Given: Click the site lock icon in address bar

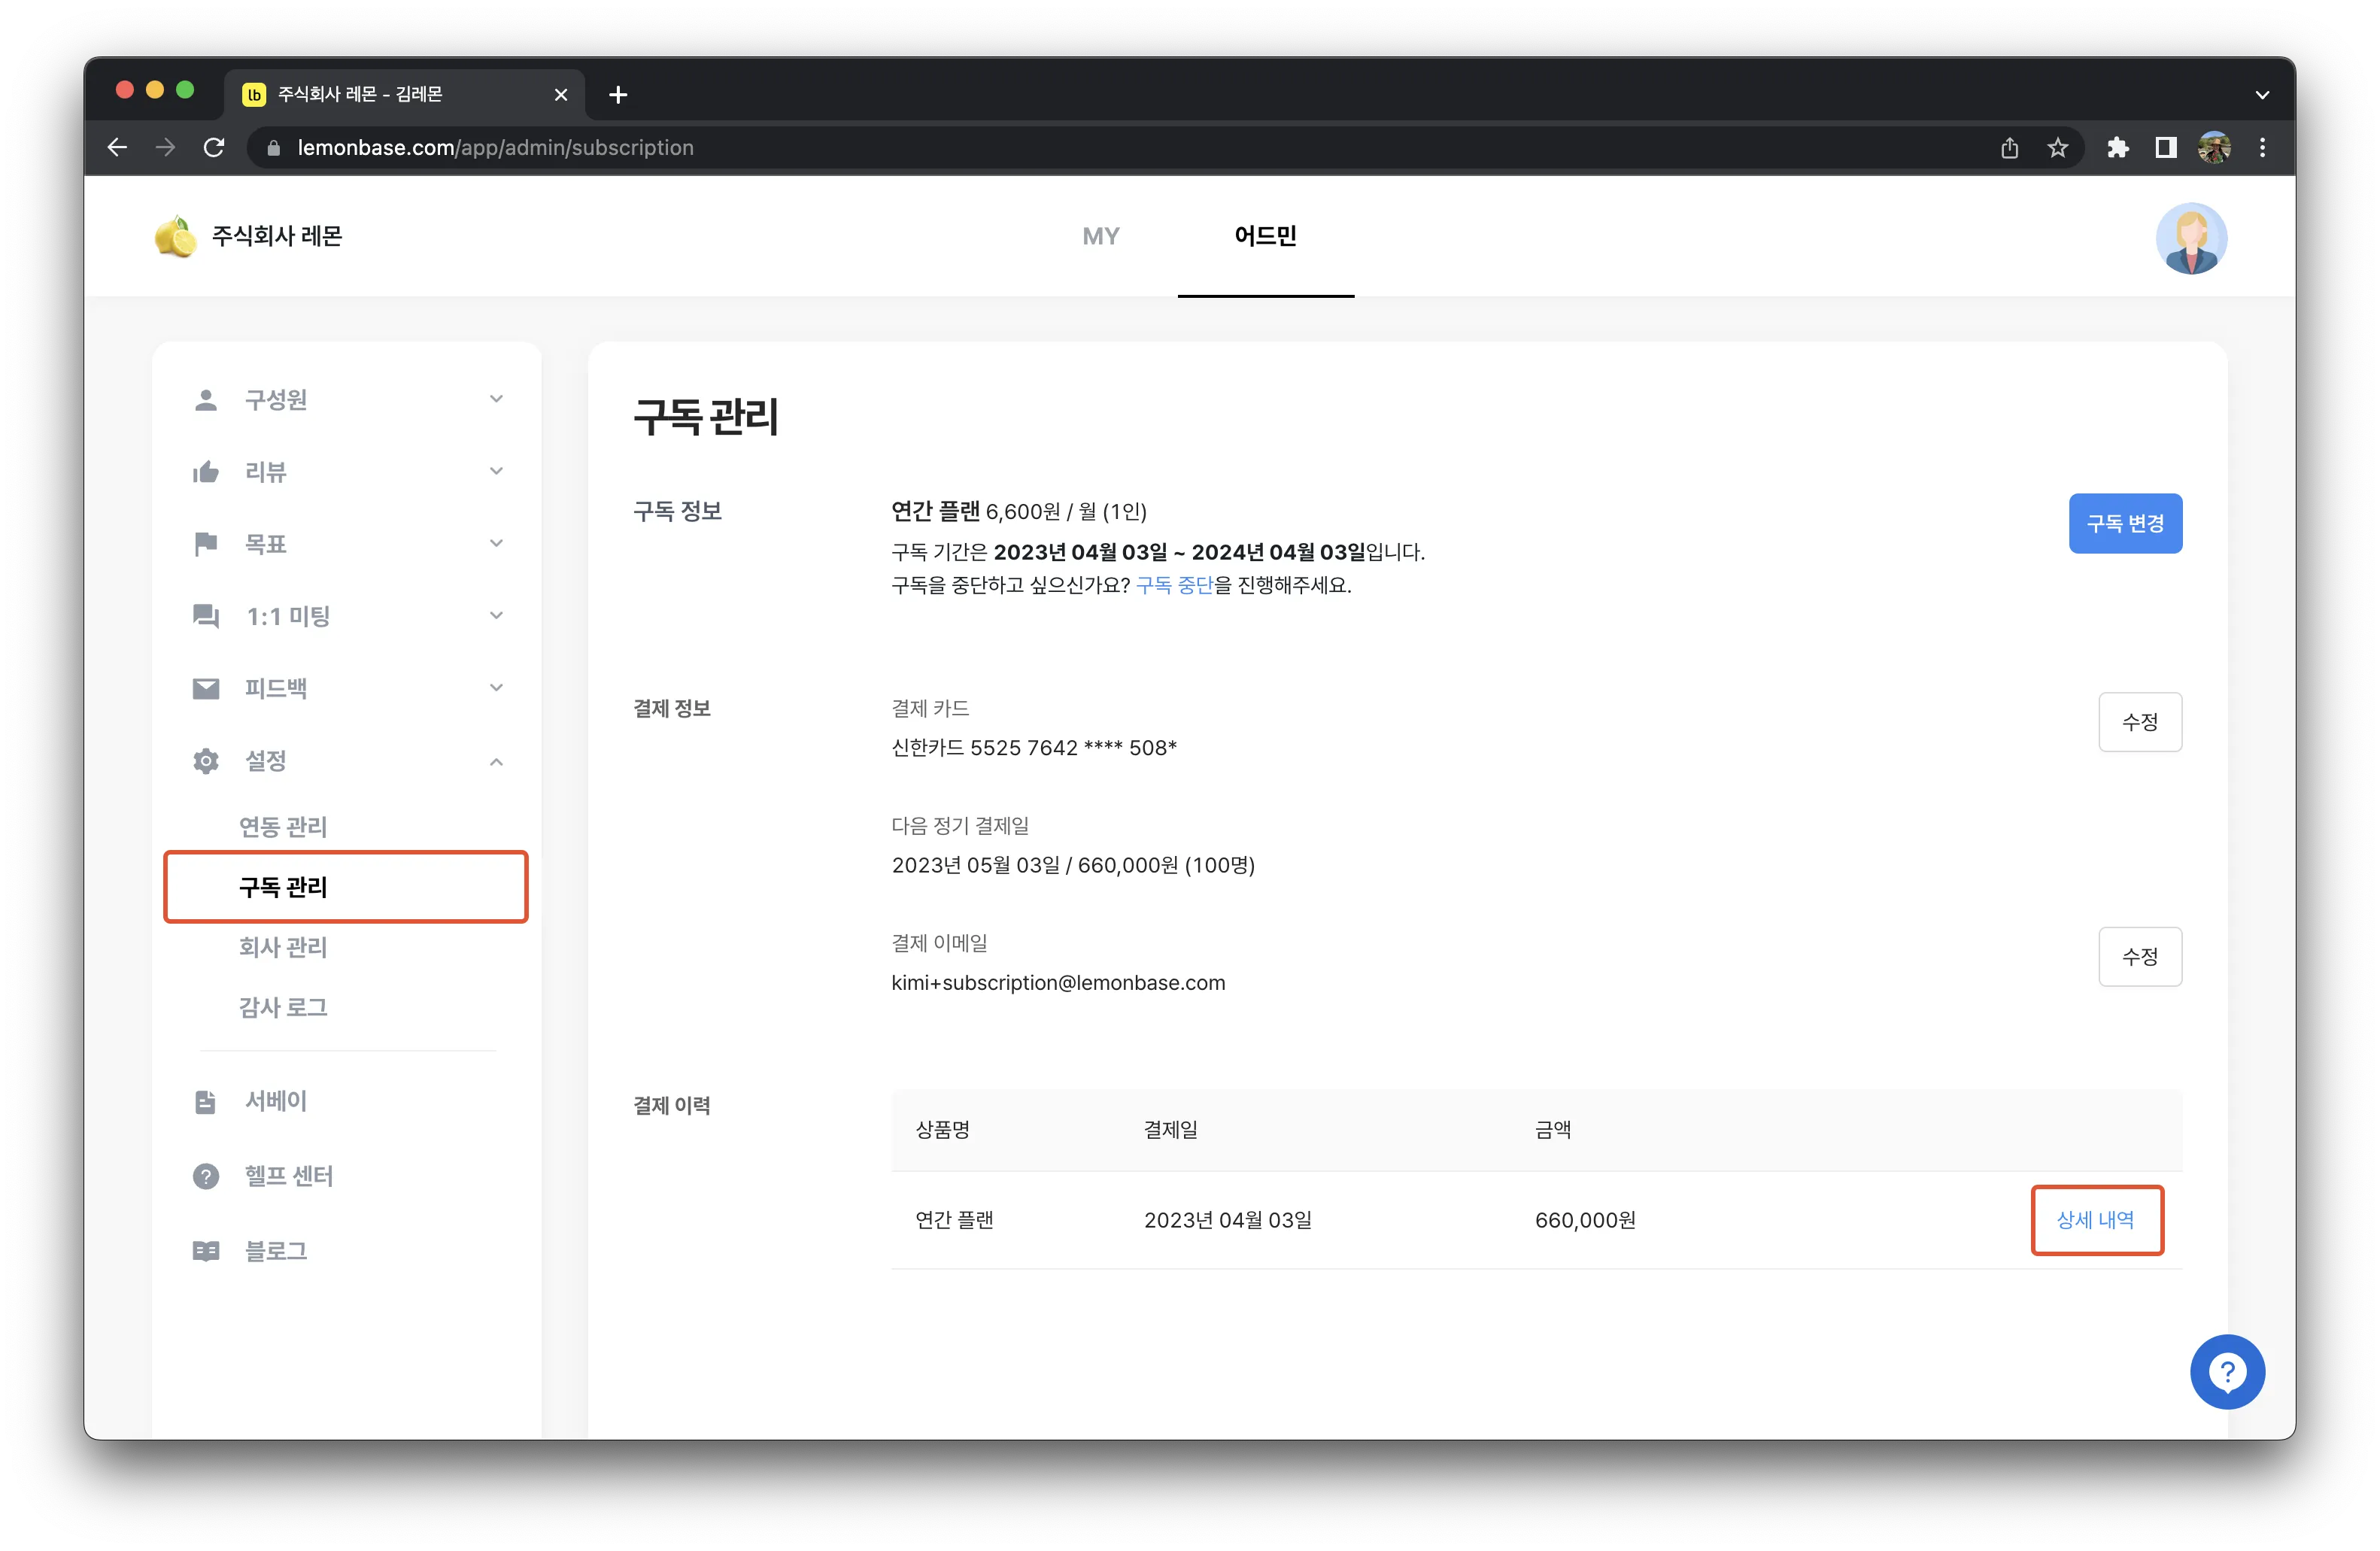Looking at the screenshot, I should coord(273,148).
